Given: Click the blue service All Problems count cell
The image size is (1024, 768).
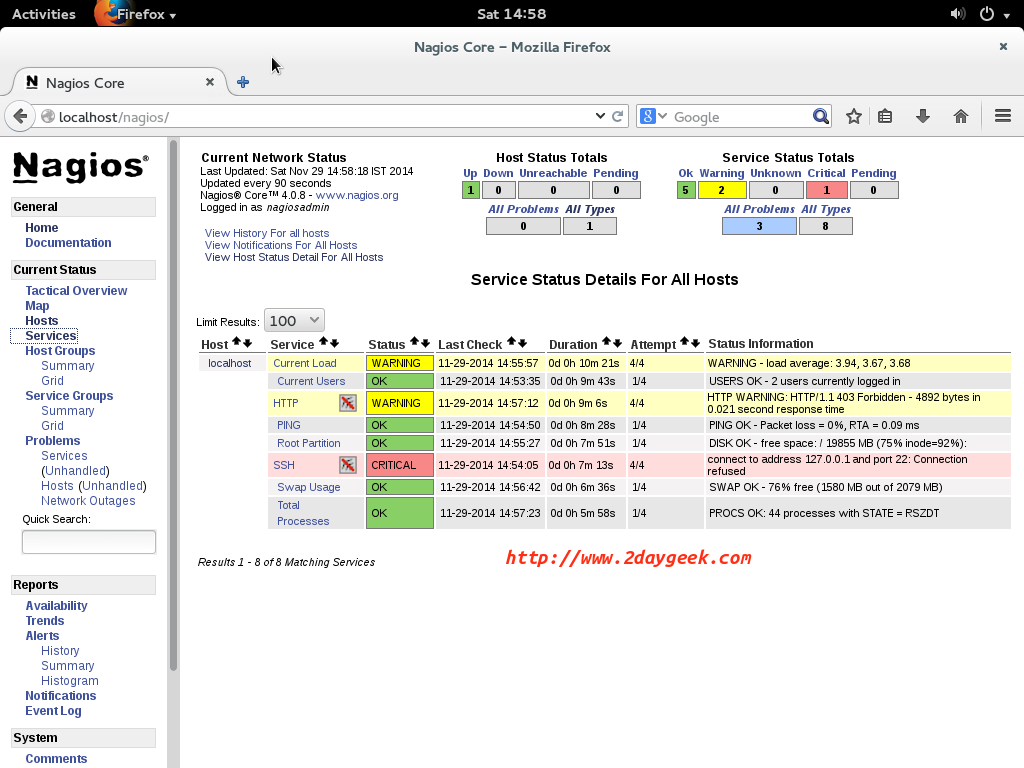Looking at the screenshot, I should [x=760, y=226].
